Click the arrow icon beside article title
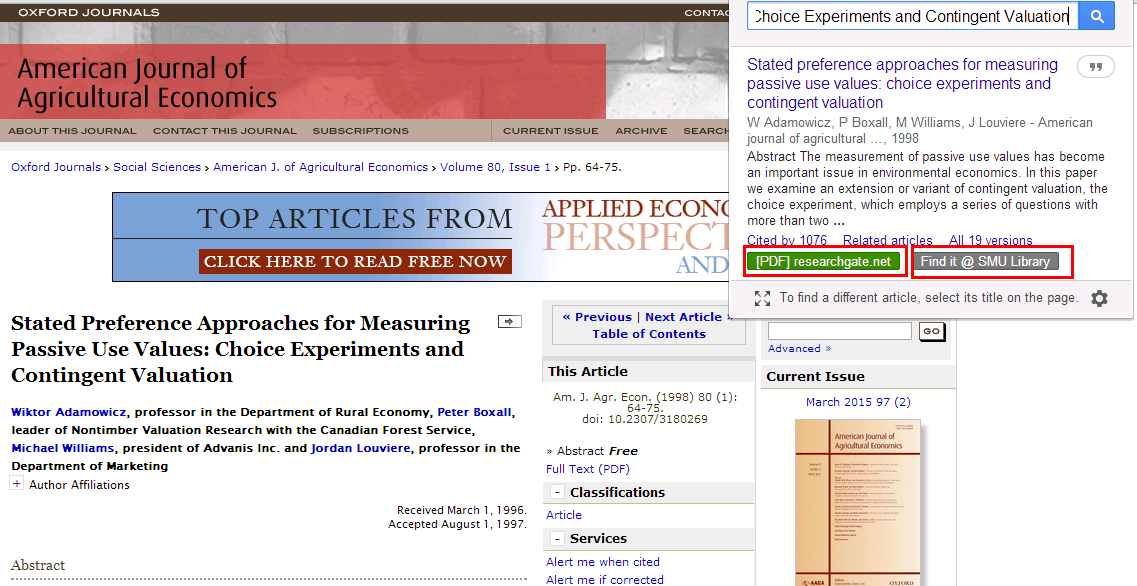1137x586 pixels. [x=509, y=321]
